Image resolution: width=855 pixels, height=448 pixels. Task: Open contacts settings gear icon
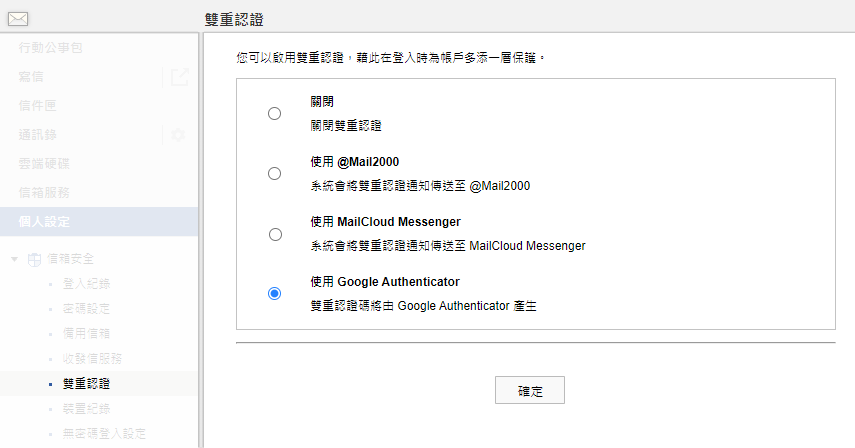click(178, 135)
